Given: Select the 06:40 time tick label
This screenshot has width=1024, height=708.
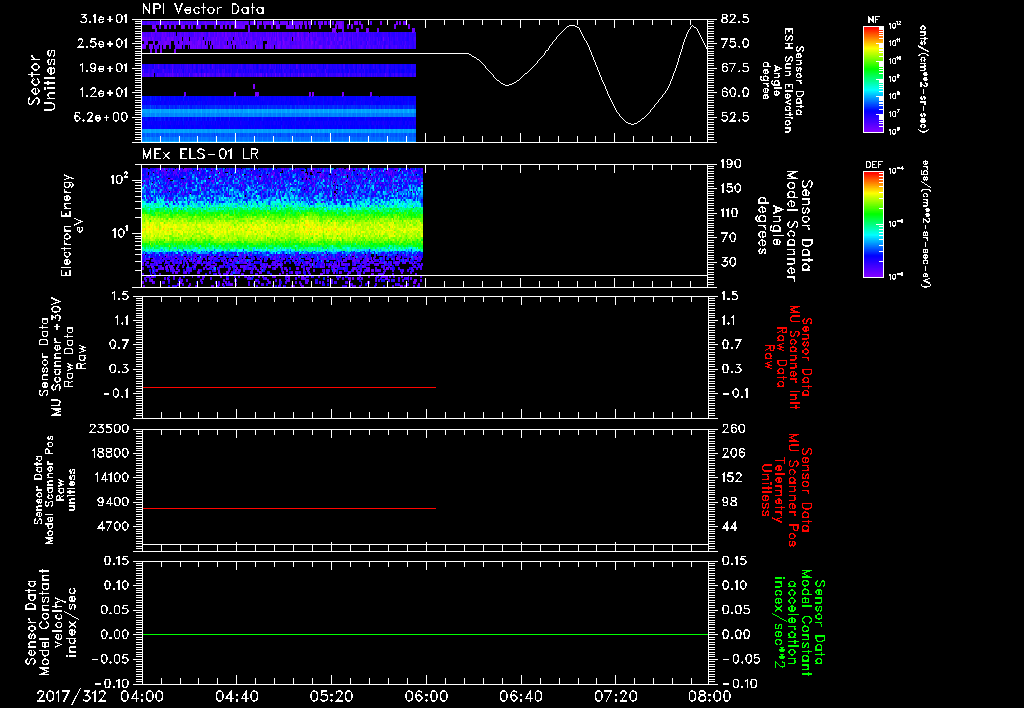Looking at the screenshot, I should [x=520, y=696].
